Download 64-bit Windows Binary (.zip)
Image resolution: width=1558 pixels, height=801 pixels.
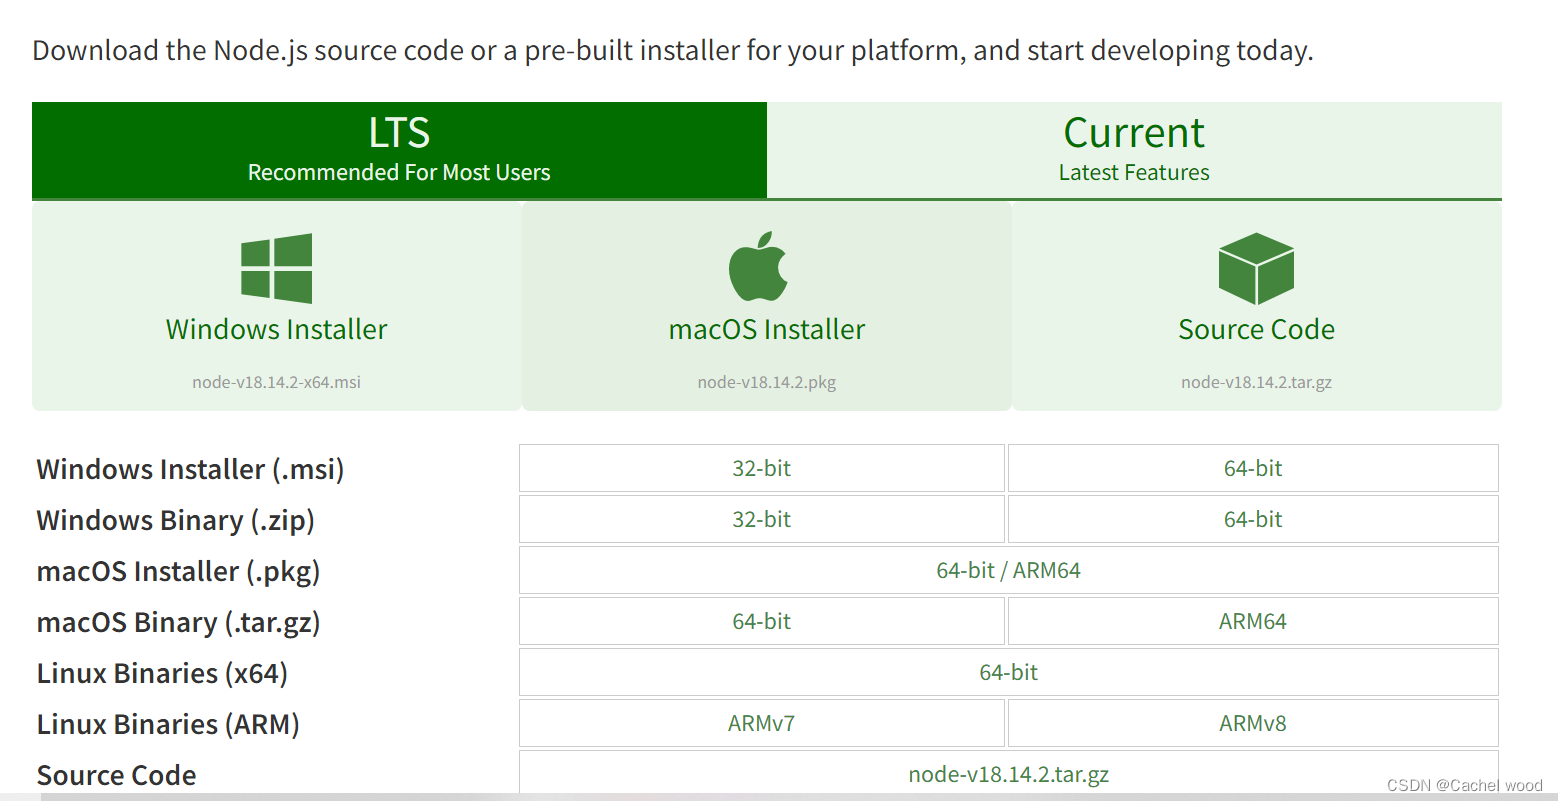tap(1253, 519)
